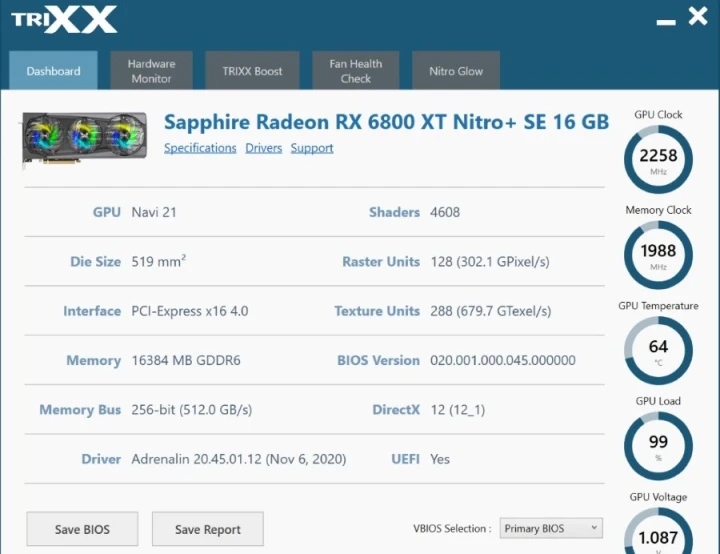720x554 pixels.
Task: Click the Save Report button
Action: pos(208,529)
